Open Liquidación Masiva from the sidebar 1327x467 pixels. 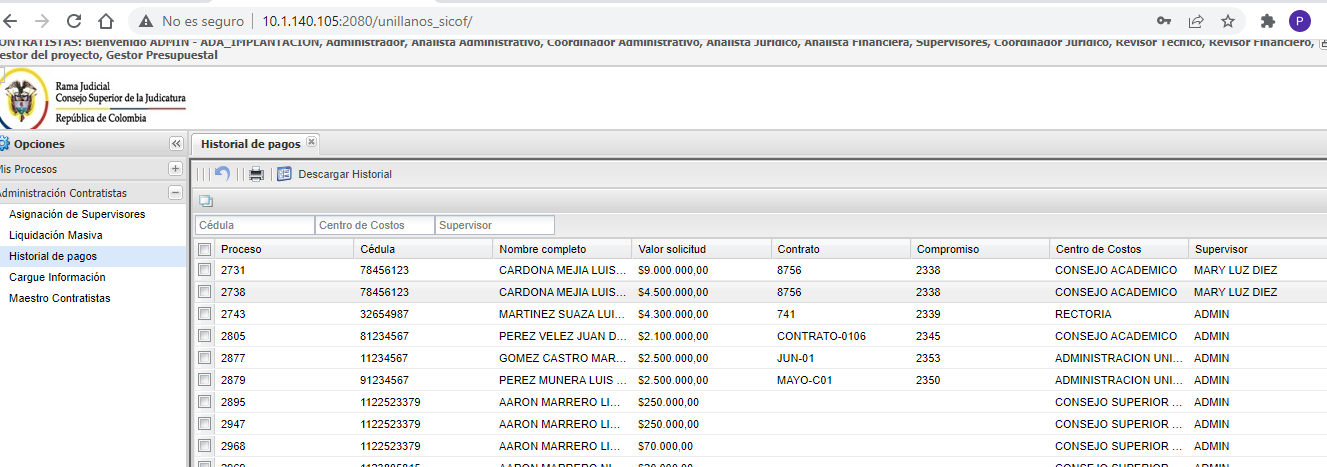(56, 235)
